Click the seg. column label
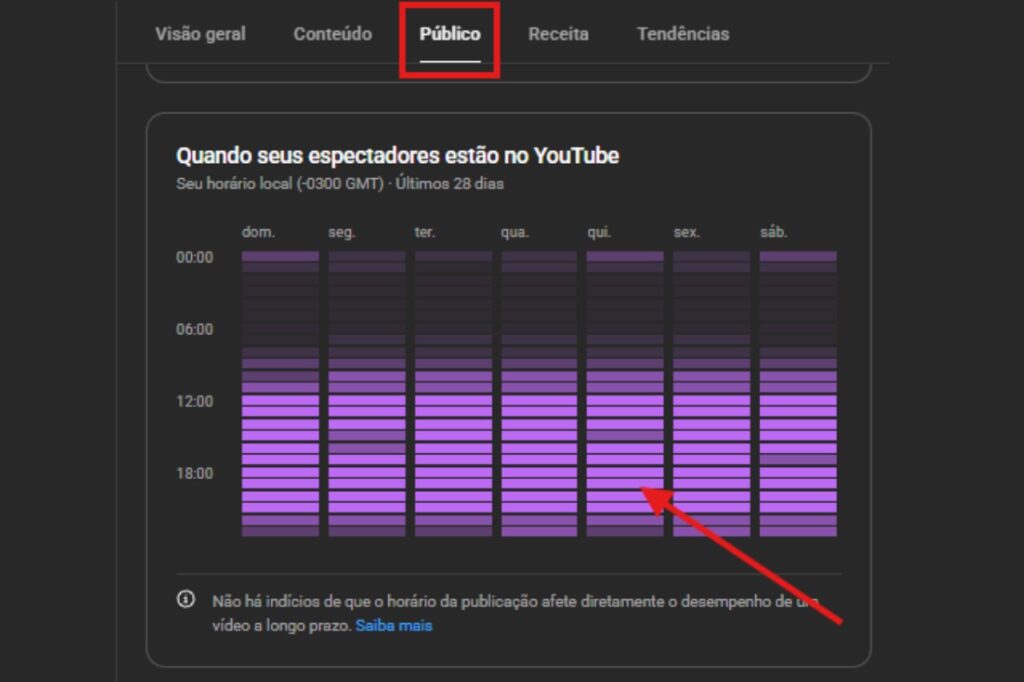This screenshot has height=682, width=1024. coord(342,233)
